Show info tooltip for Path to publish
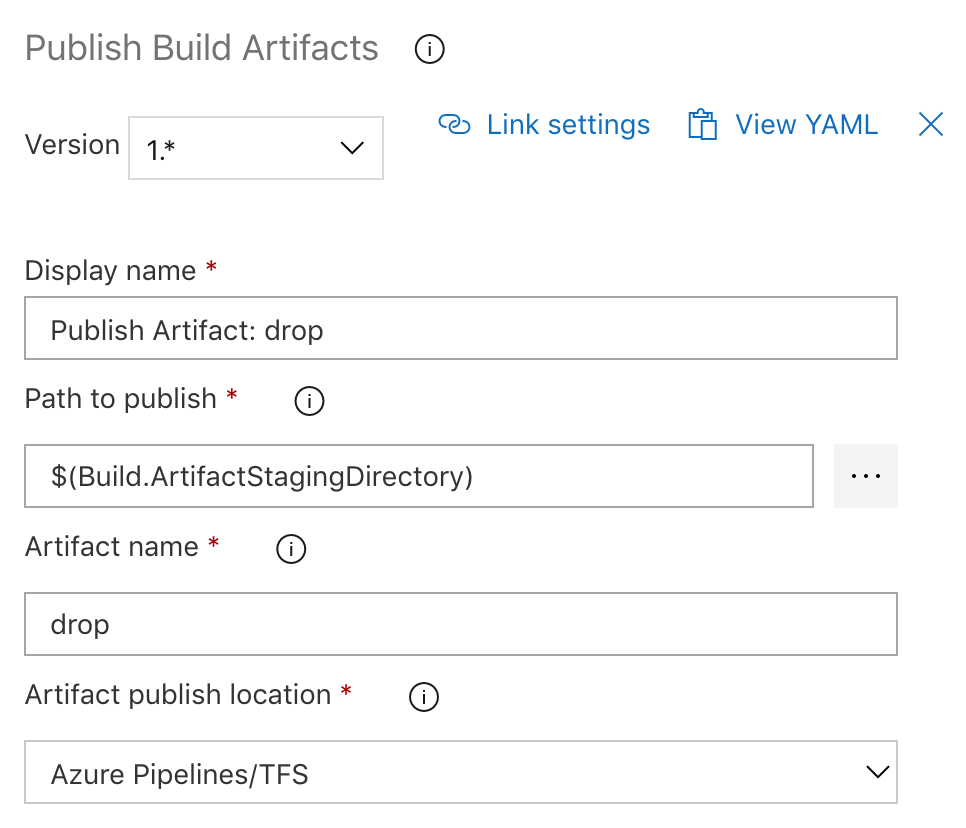The height and width of the screenshot is (828, 966). coord(309,401)
